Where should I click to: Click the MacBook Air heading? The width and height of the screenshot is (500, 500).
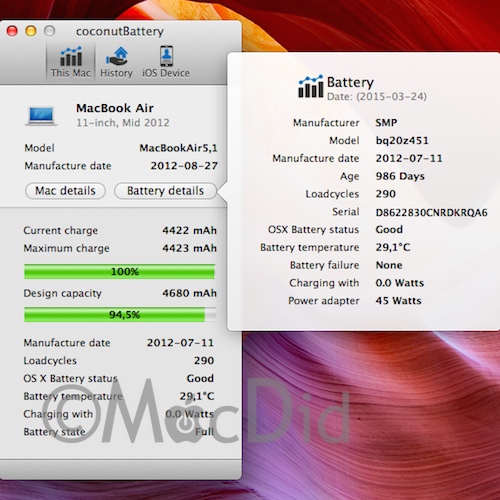point(115,108)
